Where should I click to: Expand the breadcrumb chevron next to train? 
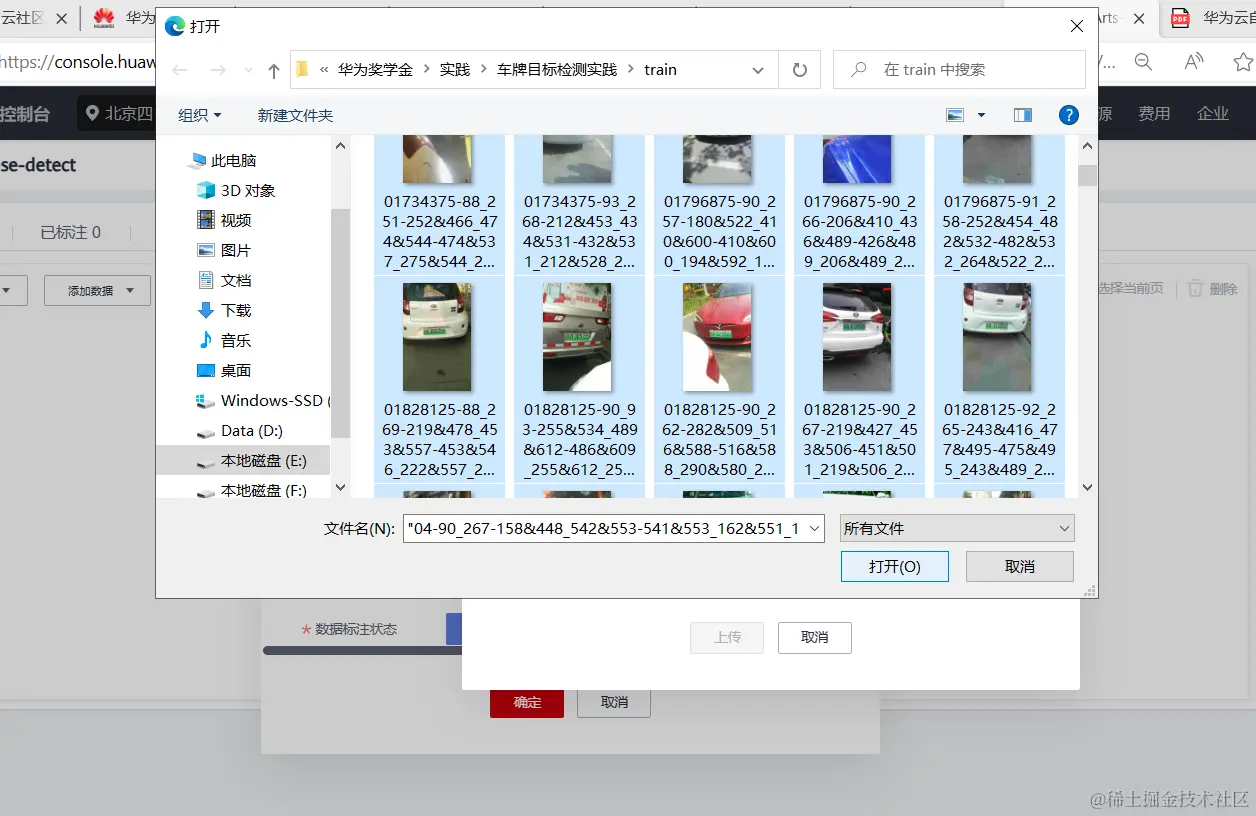tap(757, 70)
